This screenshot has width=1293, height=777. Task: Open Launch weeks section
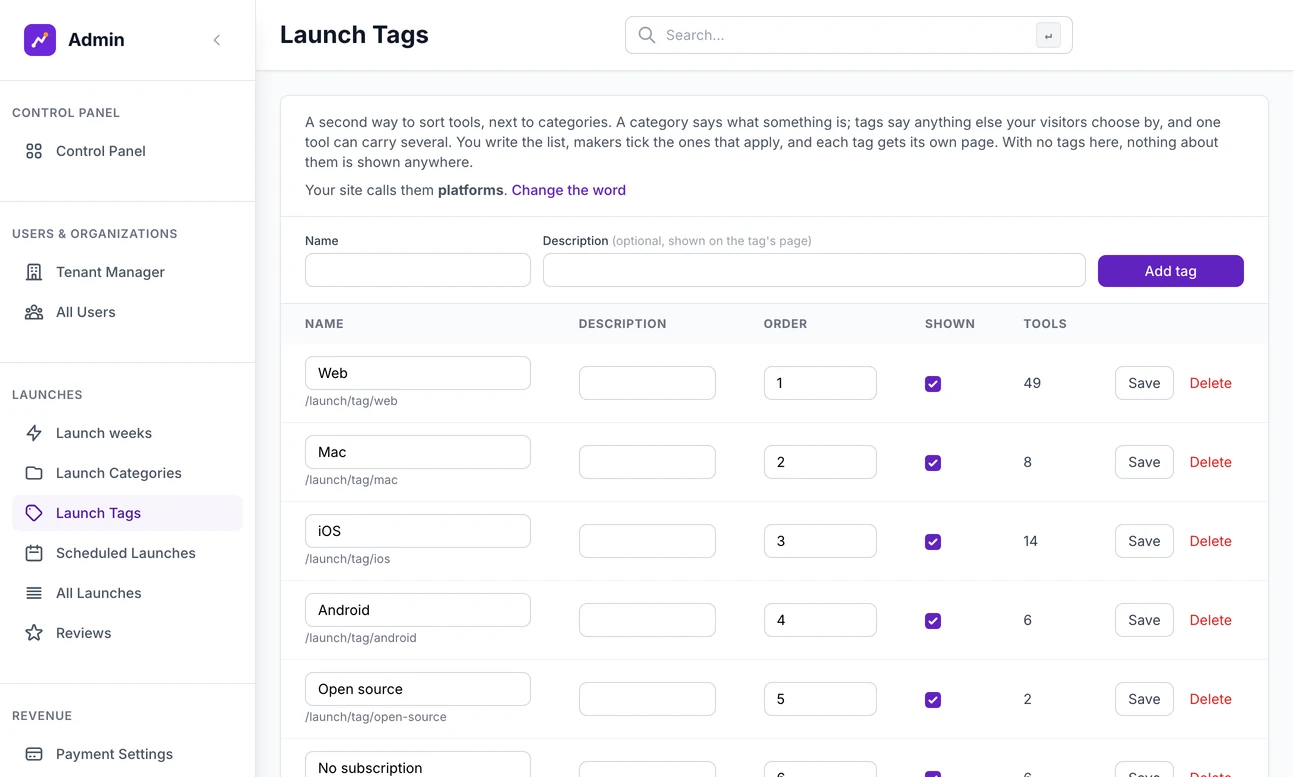[x=127, y=433]
